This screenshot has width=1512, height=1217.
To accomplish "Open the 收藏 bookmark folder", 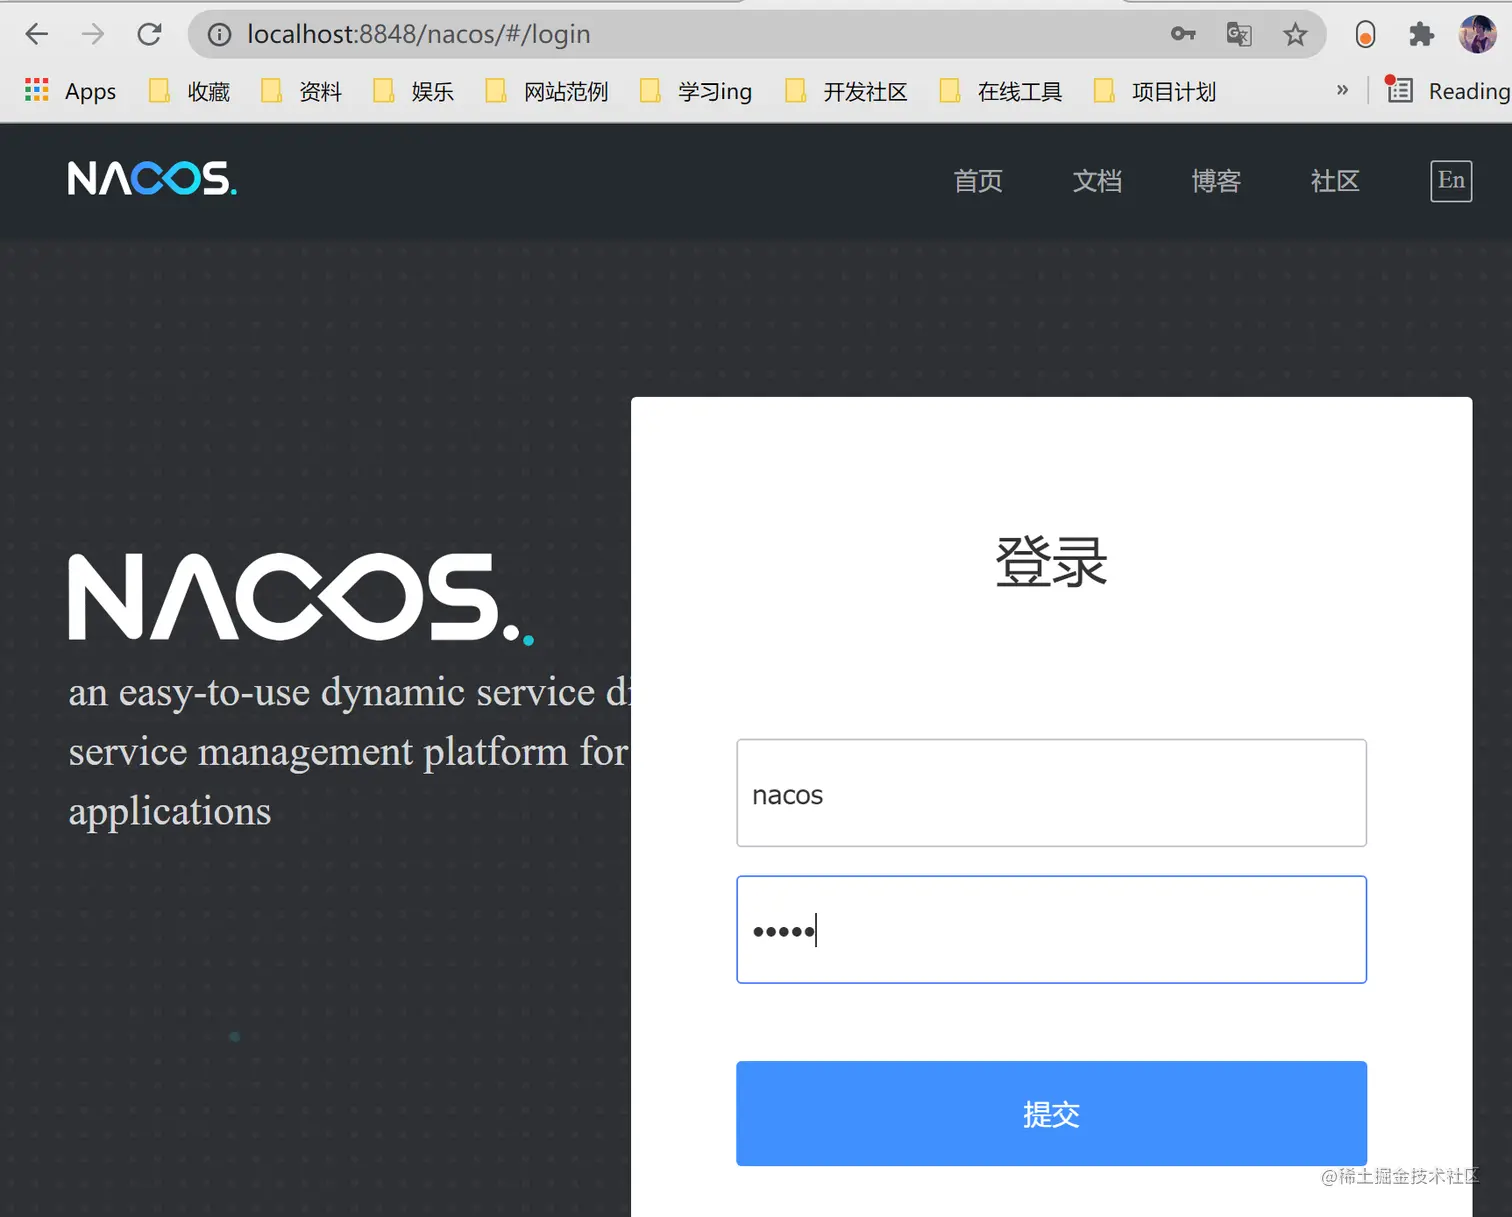I will coord(189,91).
